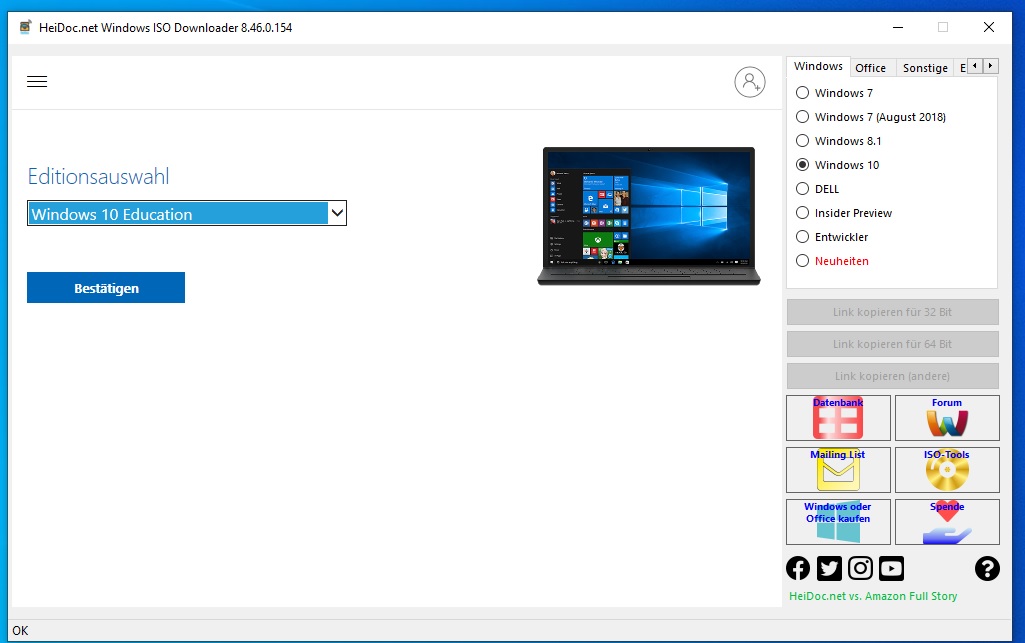
Task: Click the tab scroll right arrow
Action: (990, 65)
